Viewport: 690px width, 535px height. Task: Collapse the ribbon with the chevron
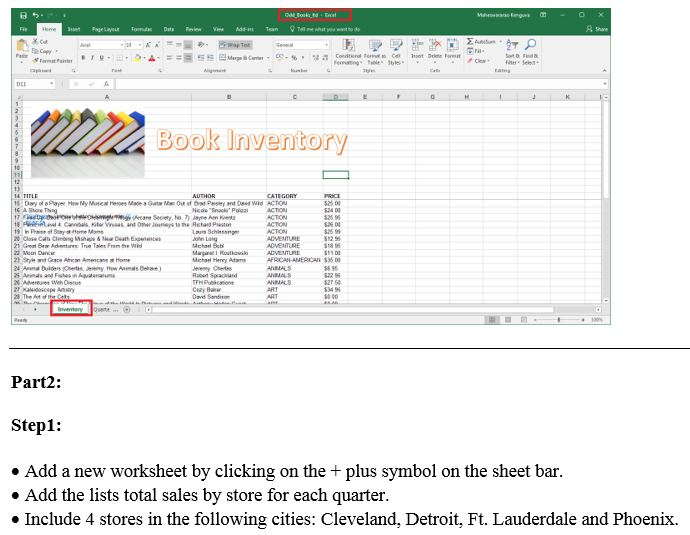[x=604, y=70]
